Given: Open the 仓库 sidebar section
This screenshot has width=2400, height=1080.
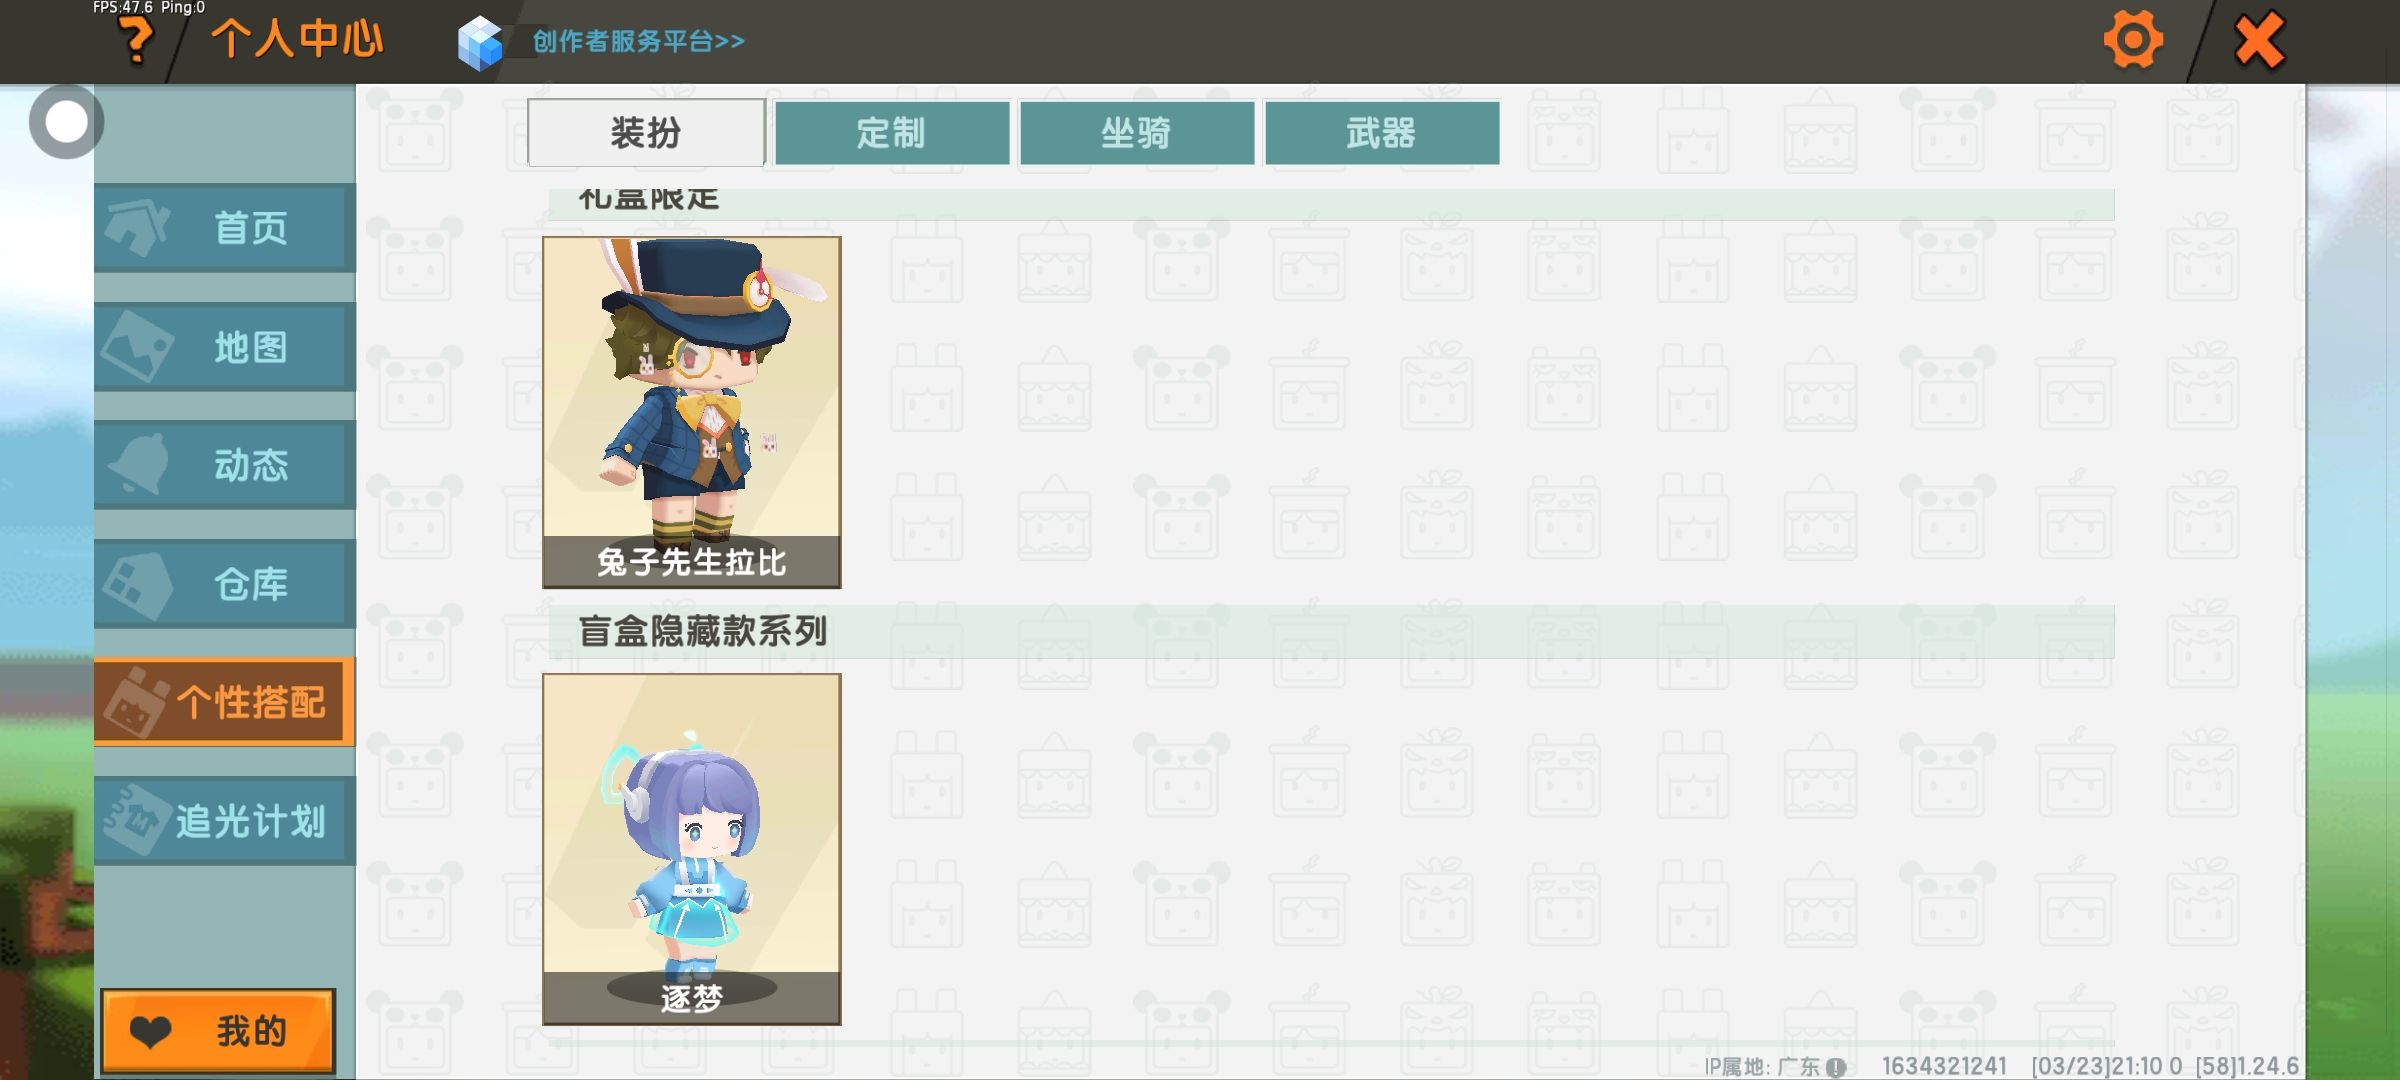Looking at the screenshot, I should click(x=225, y=584).
